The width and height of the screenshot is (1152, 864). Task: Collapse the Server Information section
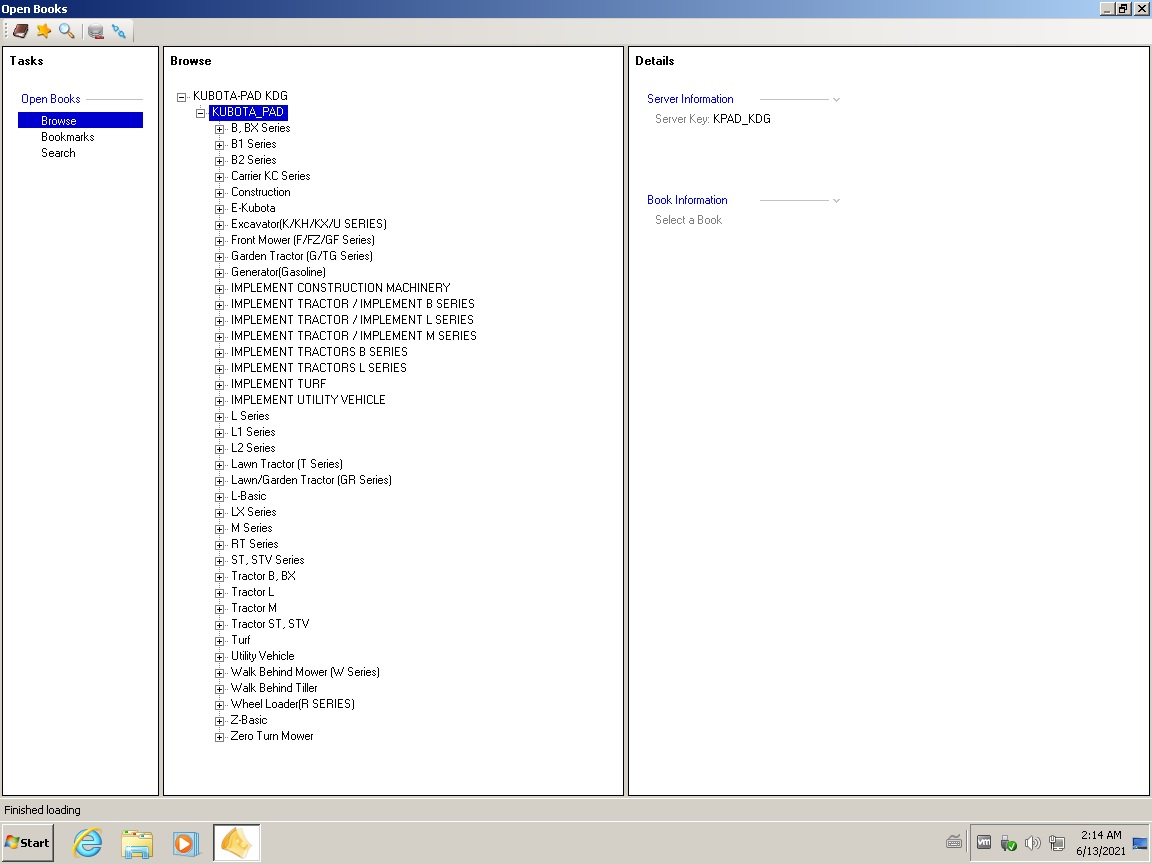click(836, 99)
